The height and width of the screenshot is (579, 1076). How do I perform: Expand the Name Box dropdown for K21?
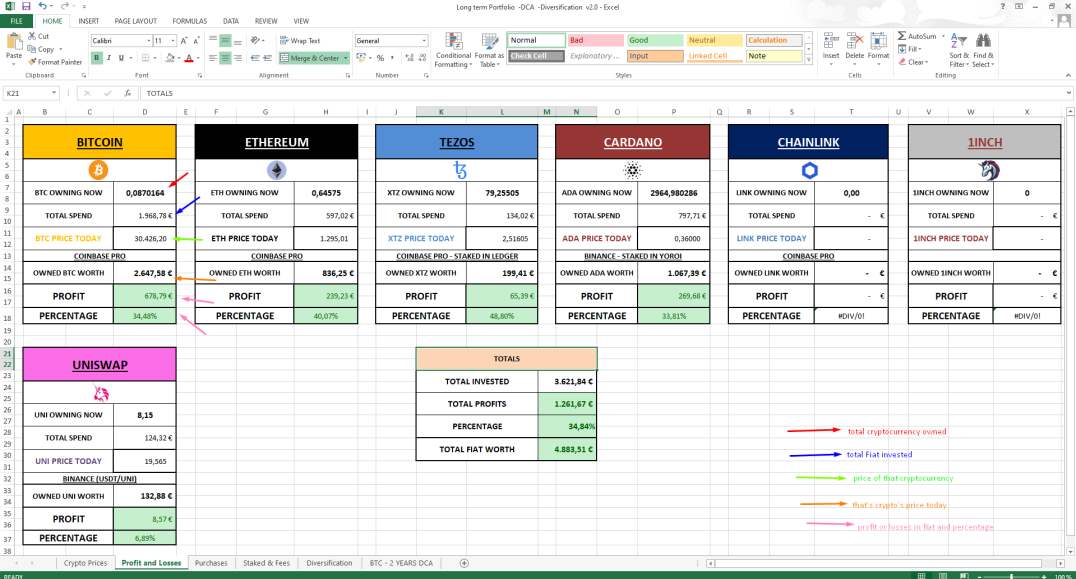pyautogui.click(x=54, y=93)
